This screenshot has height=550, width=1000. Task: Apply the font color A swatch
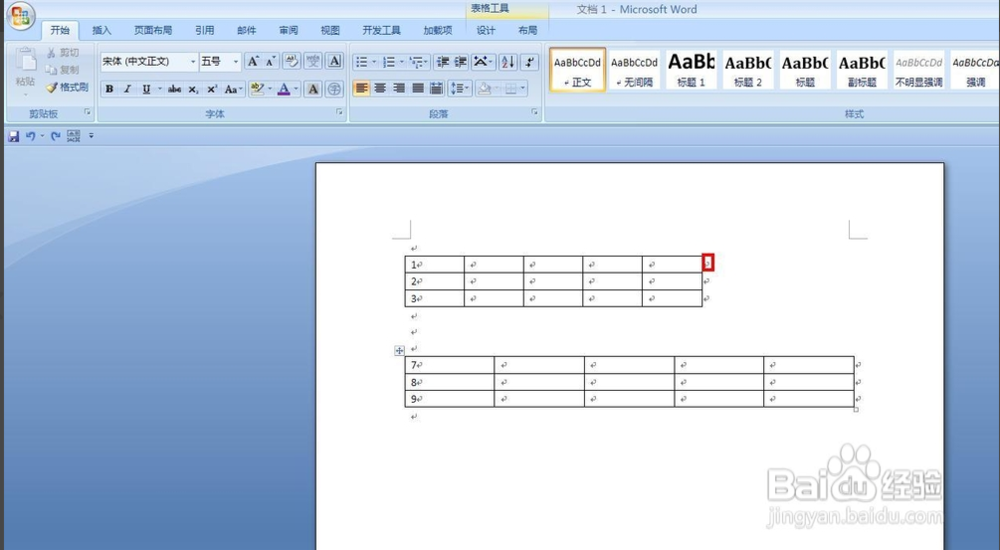(284, 89)
